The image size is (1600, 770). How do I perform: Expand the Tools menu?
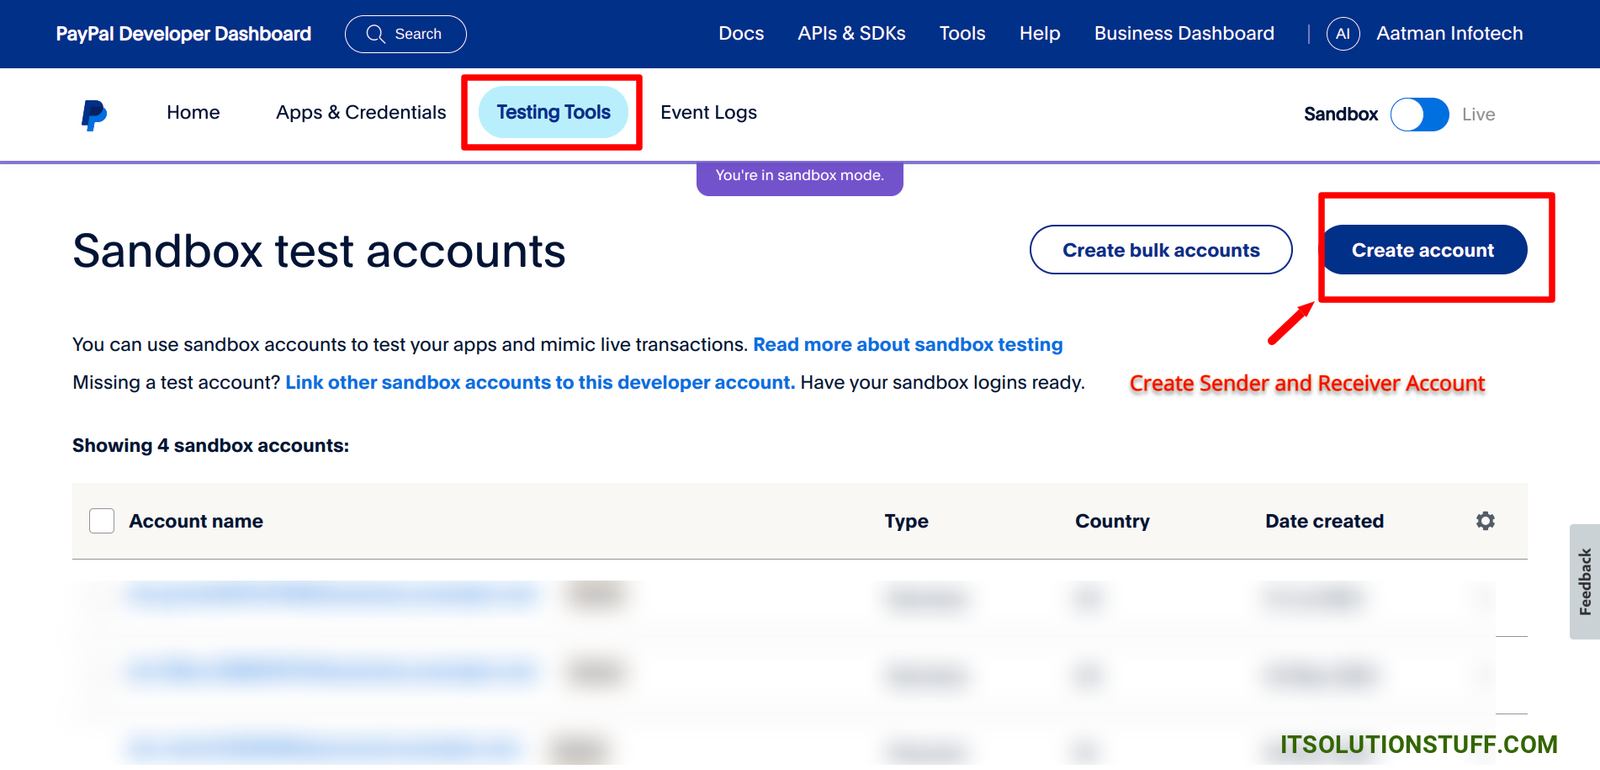click(962, 34)
